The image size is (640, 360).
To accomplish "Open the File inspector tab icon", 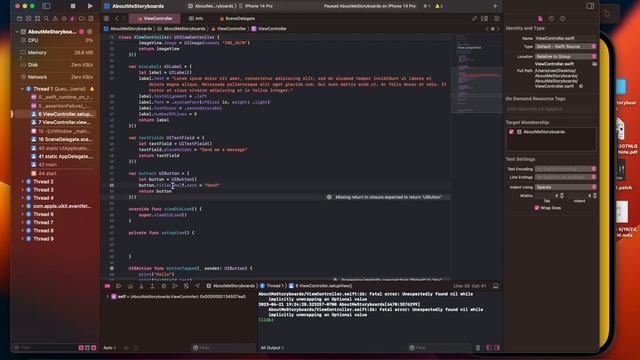I will [540, 18].
